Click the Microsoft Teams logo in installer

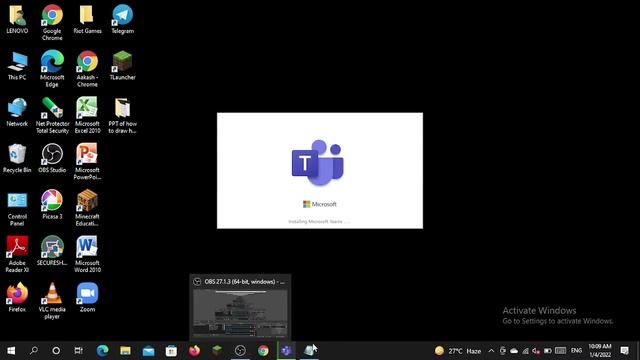(318, 163)
